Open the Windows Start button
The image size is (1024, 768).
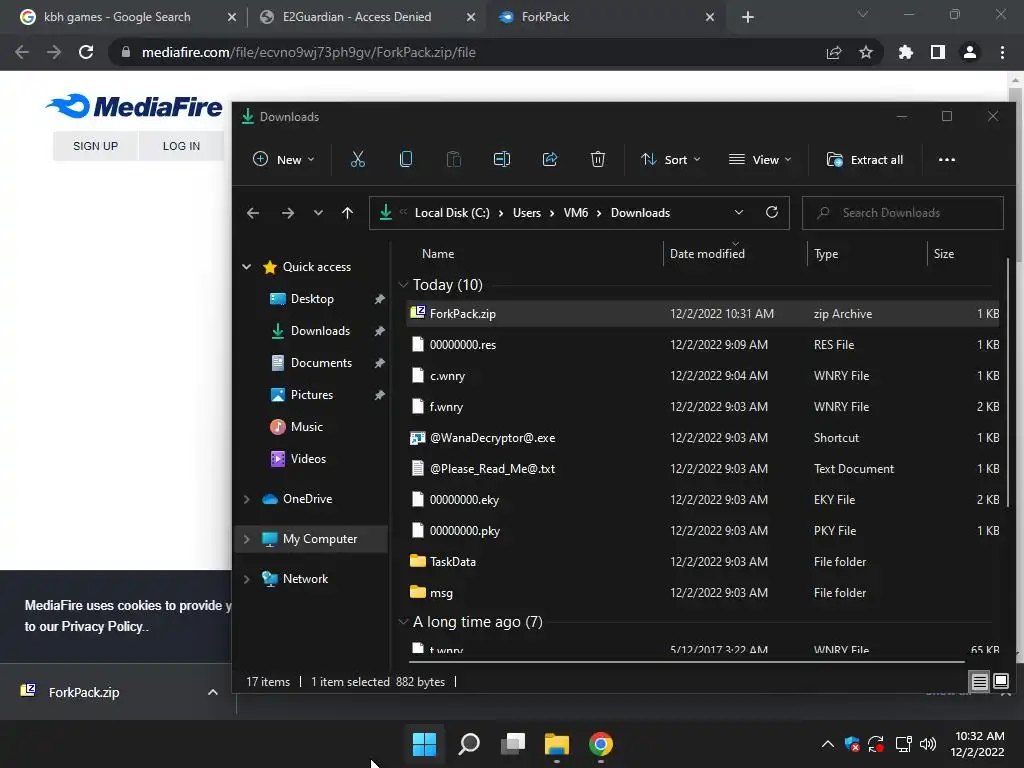(424, 744)
